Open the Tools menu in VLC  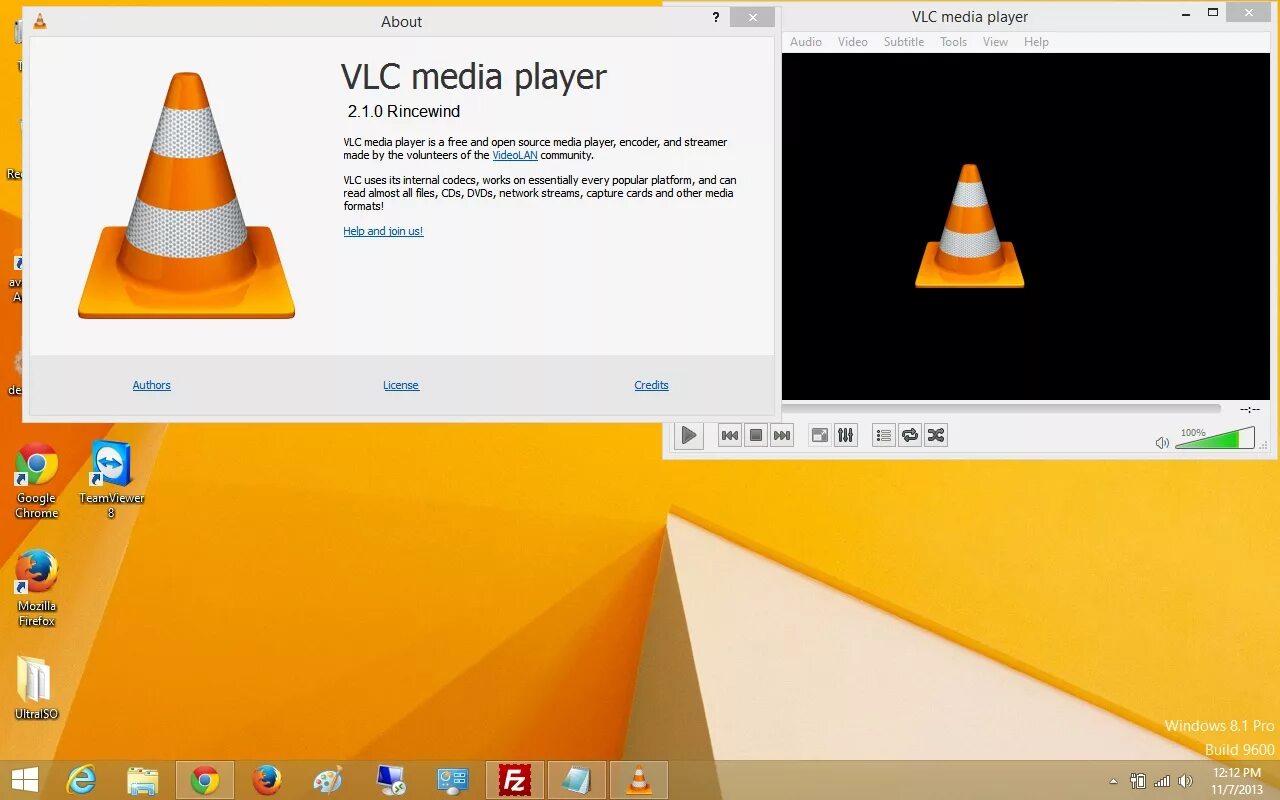954,42
